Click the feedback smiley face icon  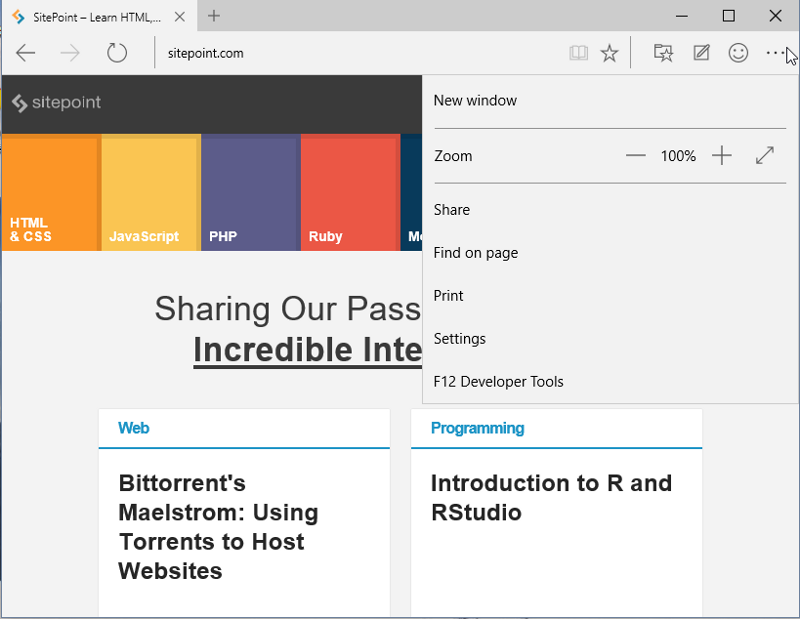(x=738, y=53)
